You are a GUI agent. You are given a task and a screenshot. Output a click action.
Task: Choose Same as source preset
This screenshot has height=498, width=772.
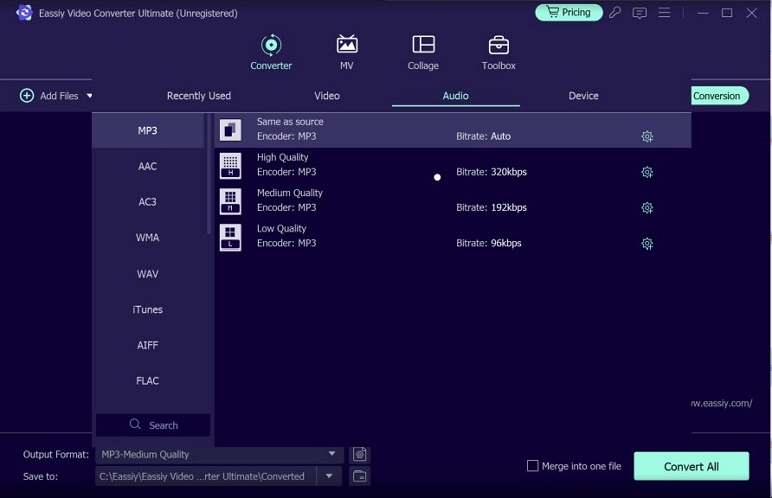(x=452, y=130)
